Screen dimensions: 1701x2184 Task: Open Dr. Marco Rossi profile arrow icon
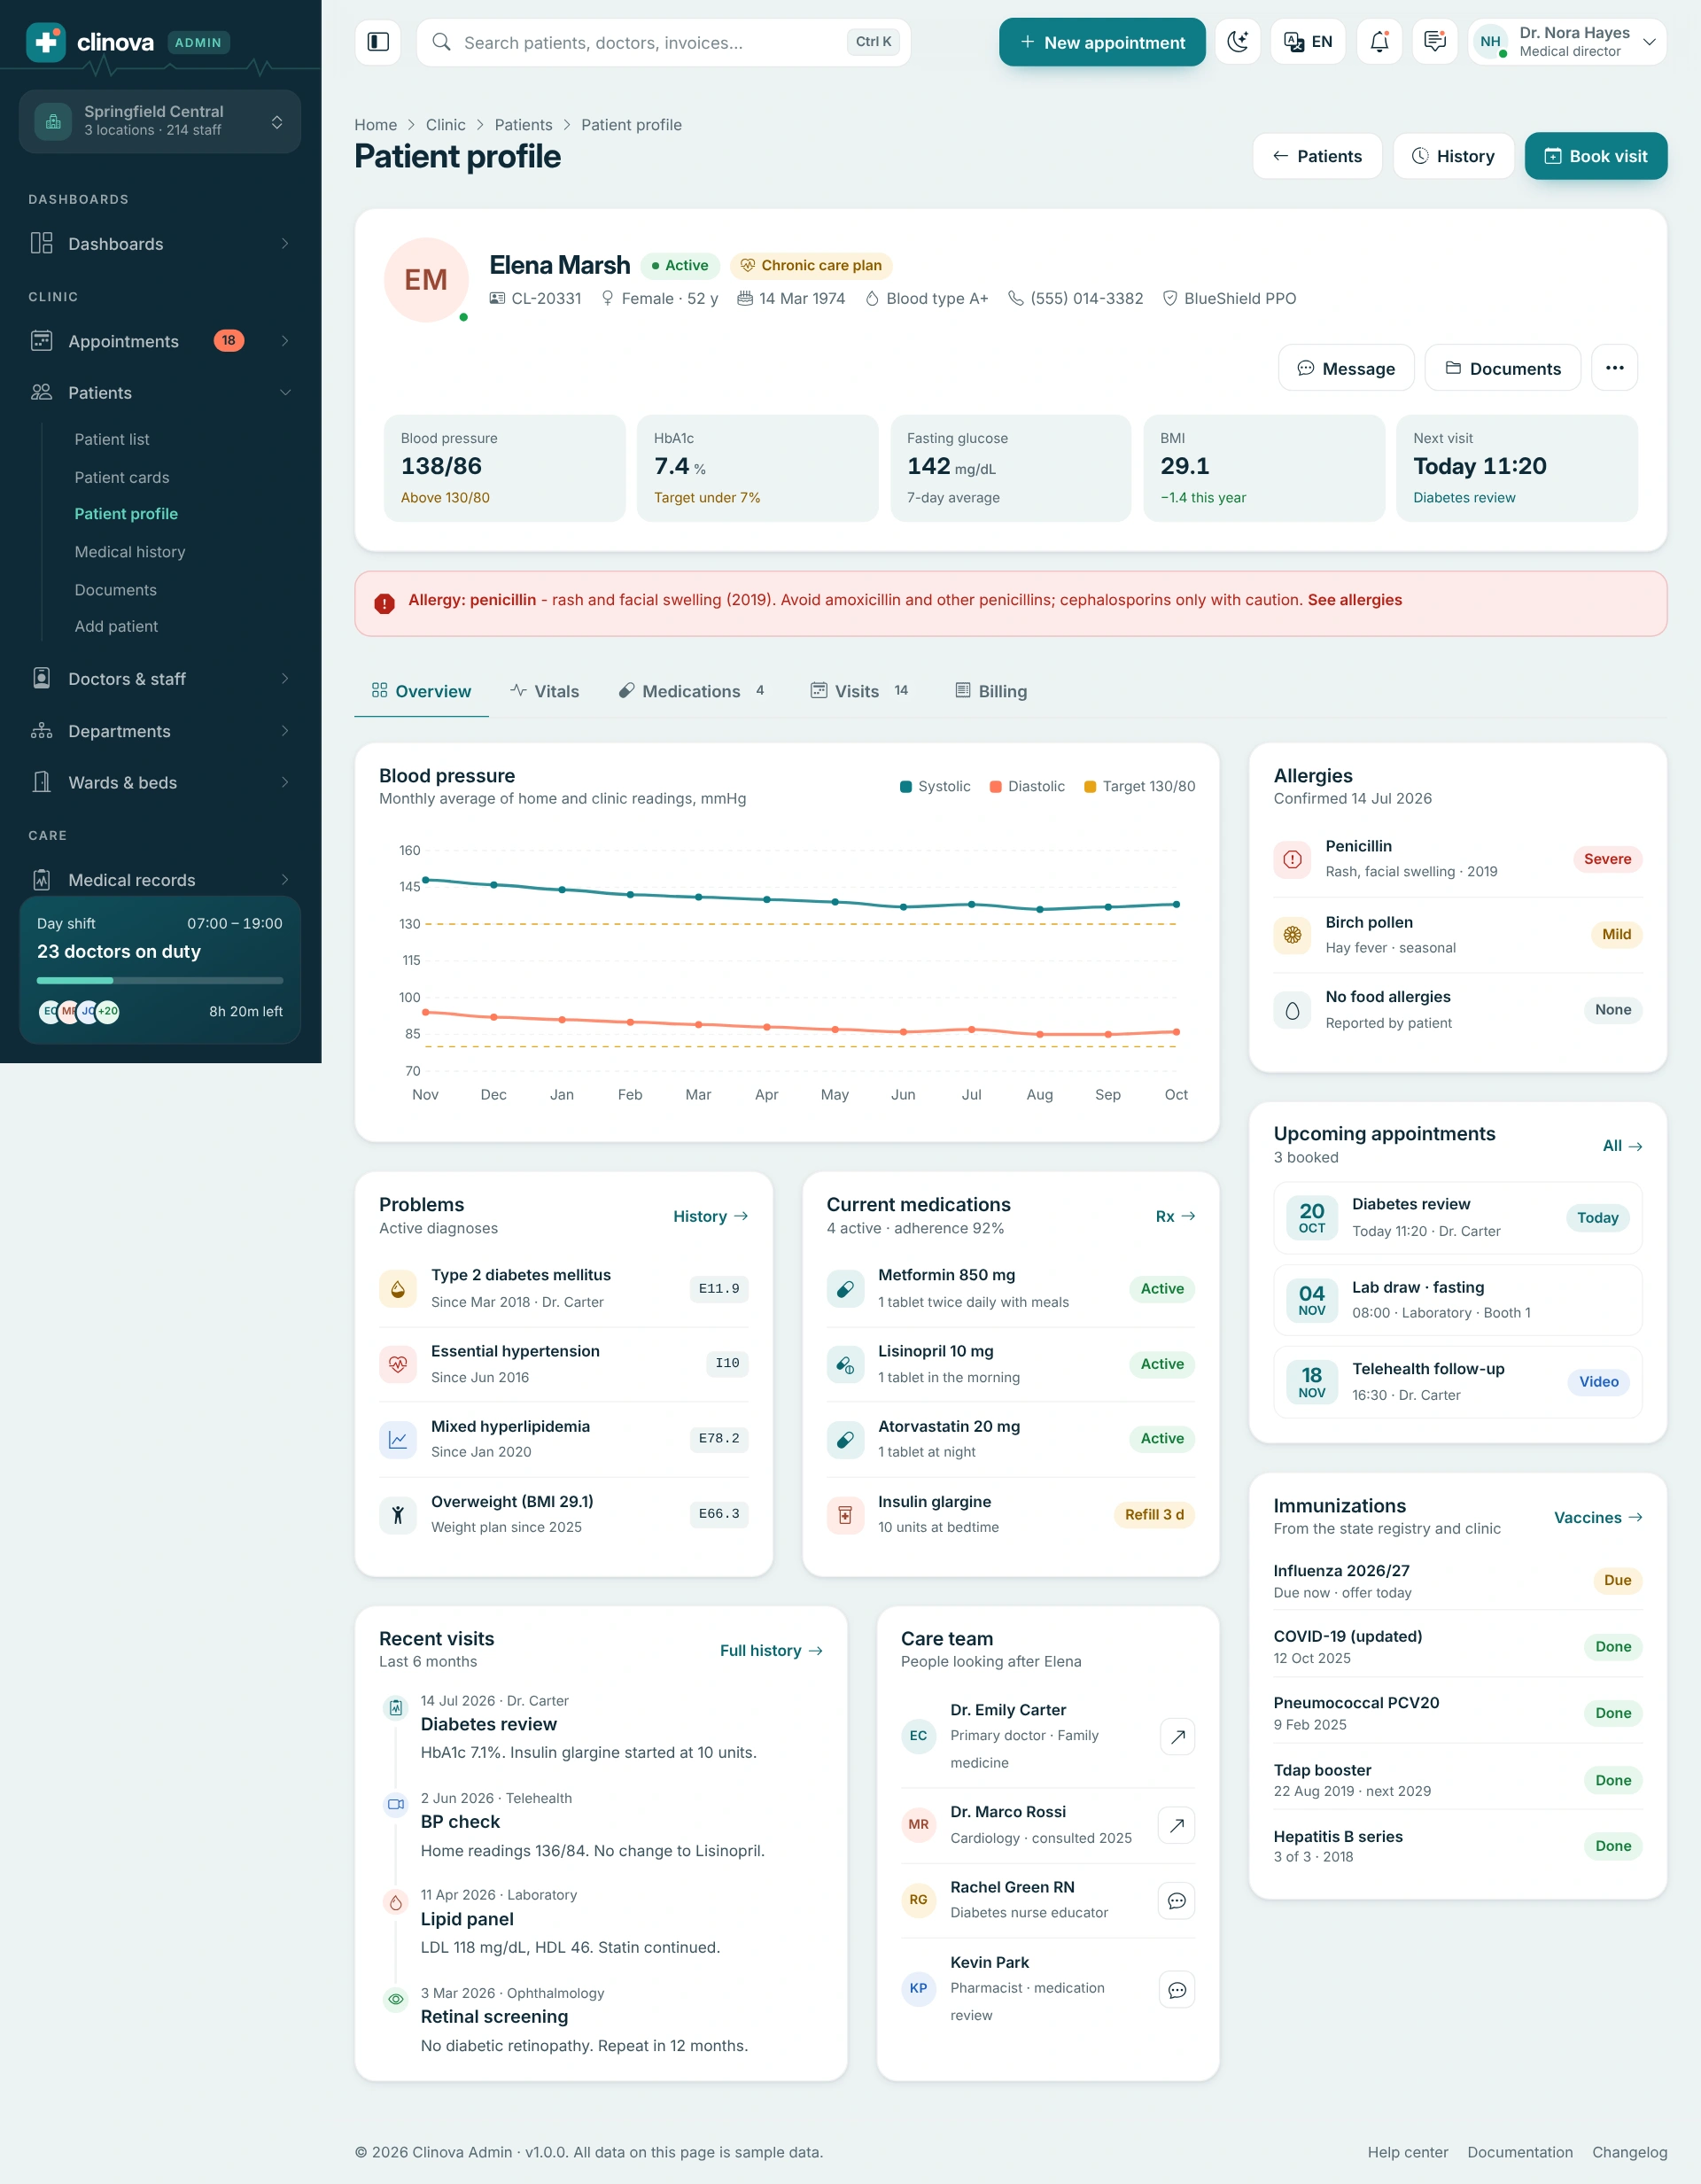(1177, 1825)
